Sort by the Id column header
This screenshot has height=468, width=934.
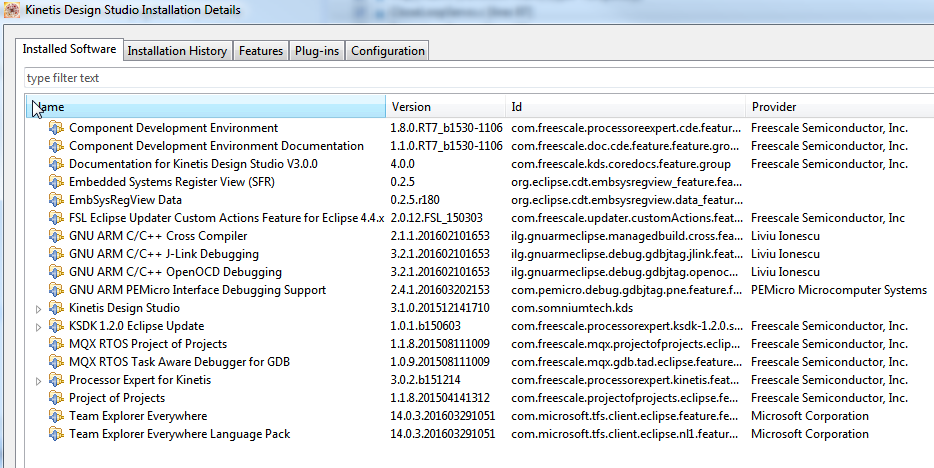coord(625,107)
